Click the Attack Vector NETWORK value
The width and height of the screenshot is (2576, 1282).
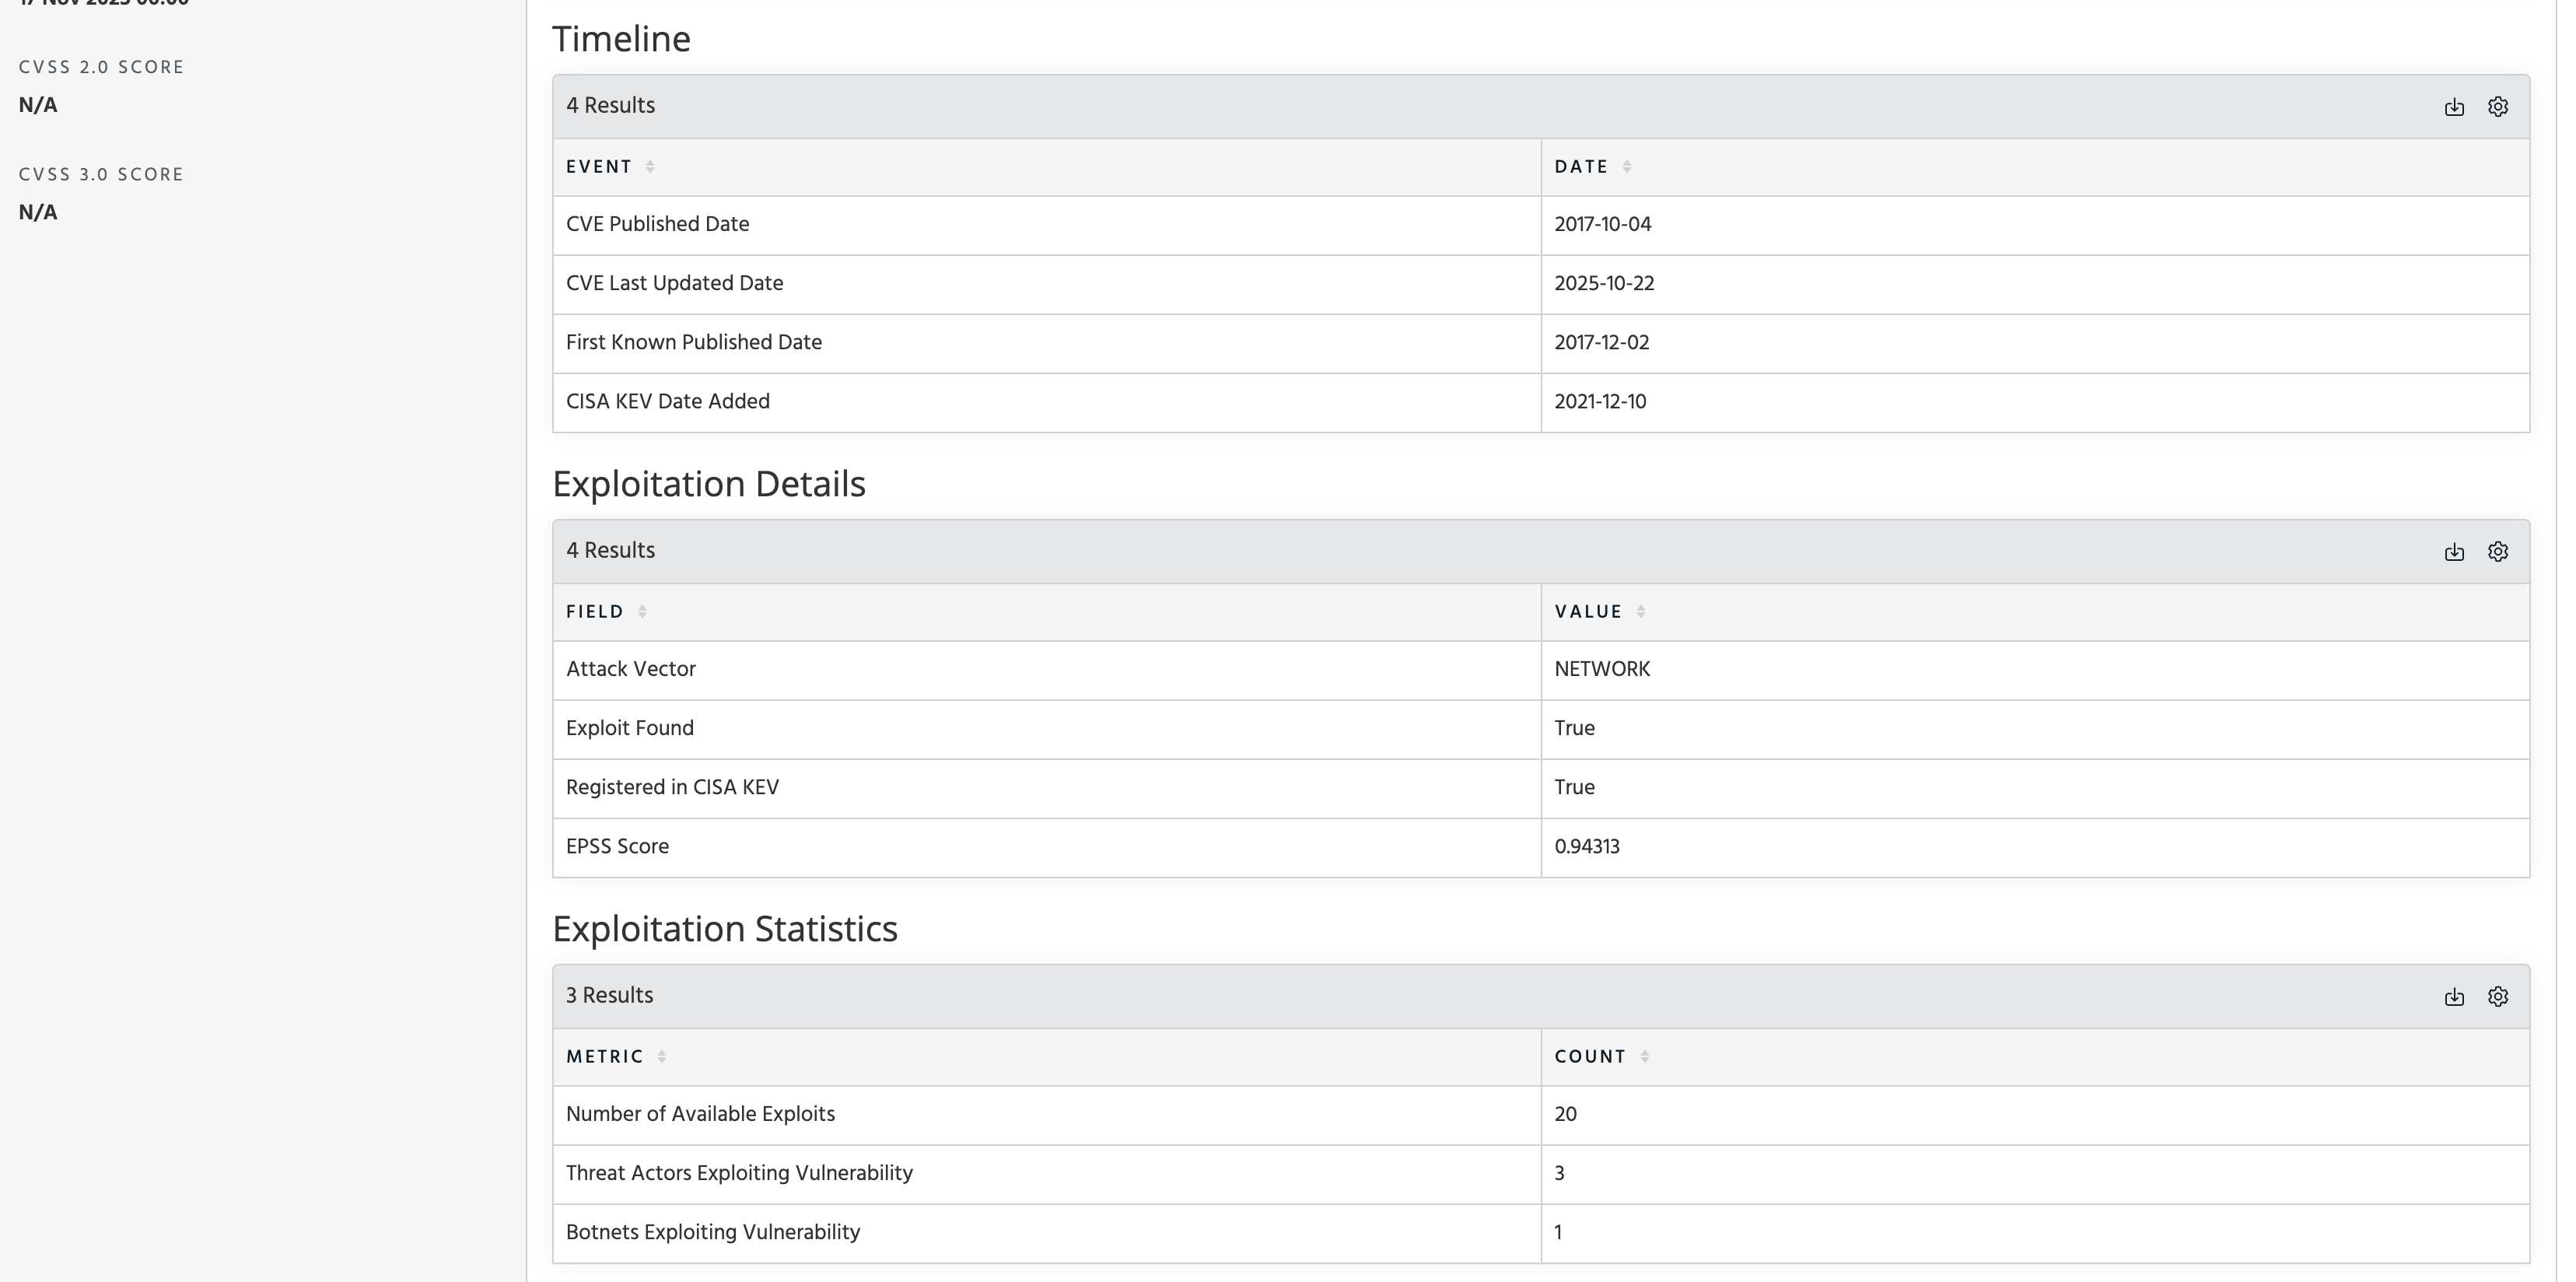click(1602, 670)
